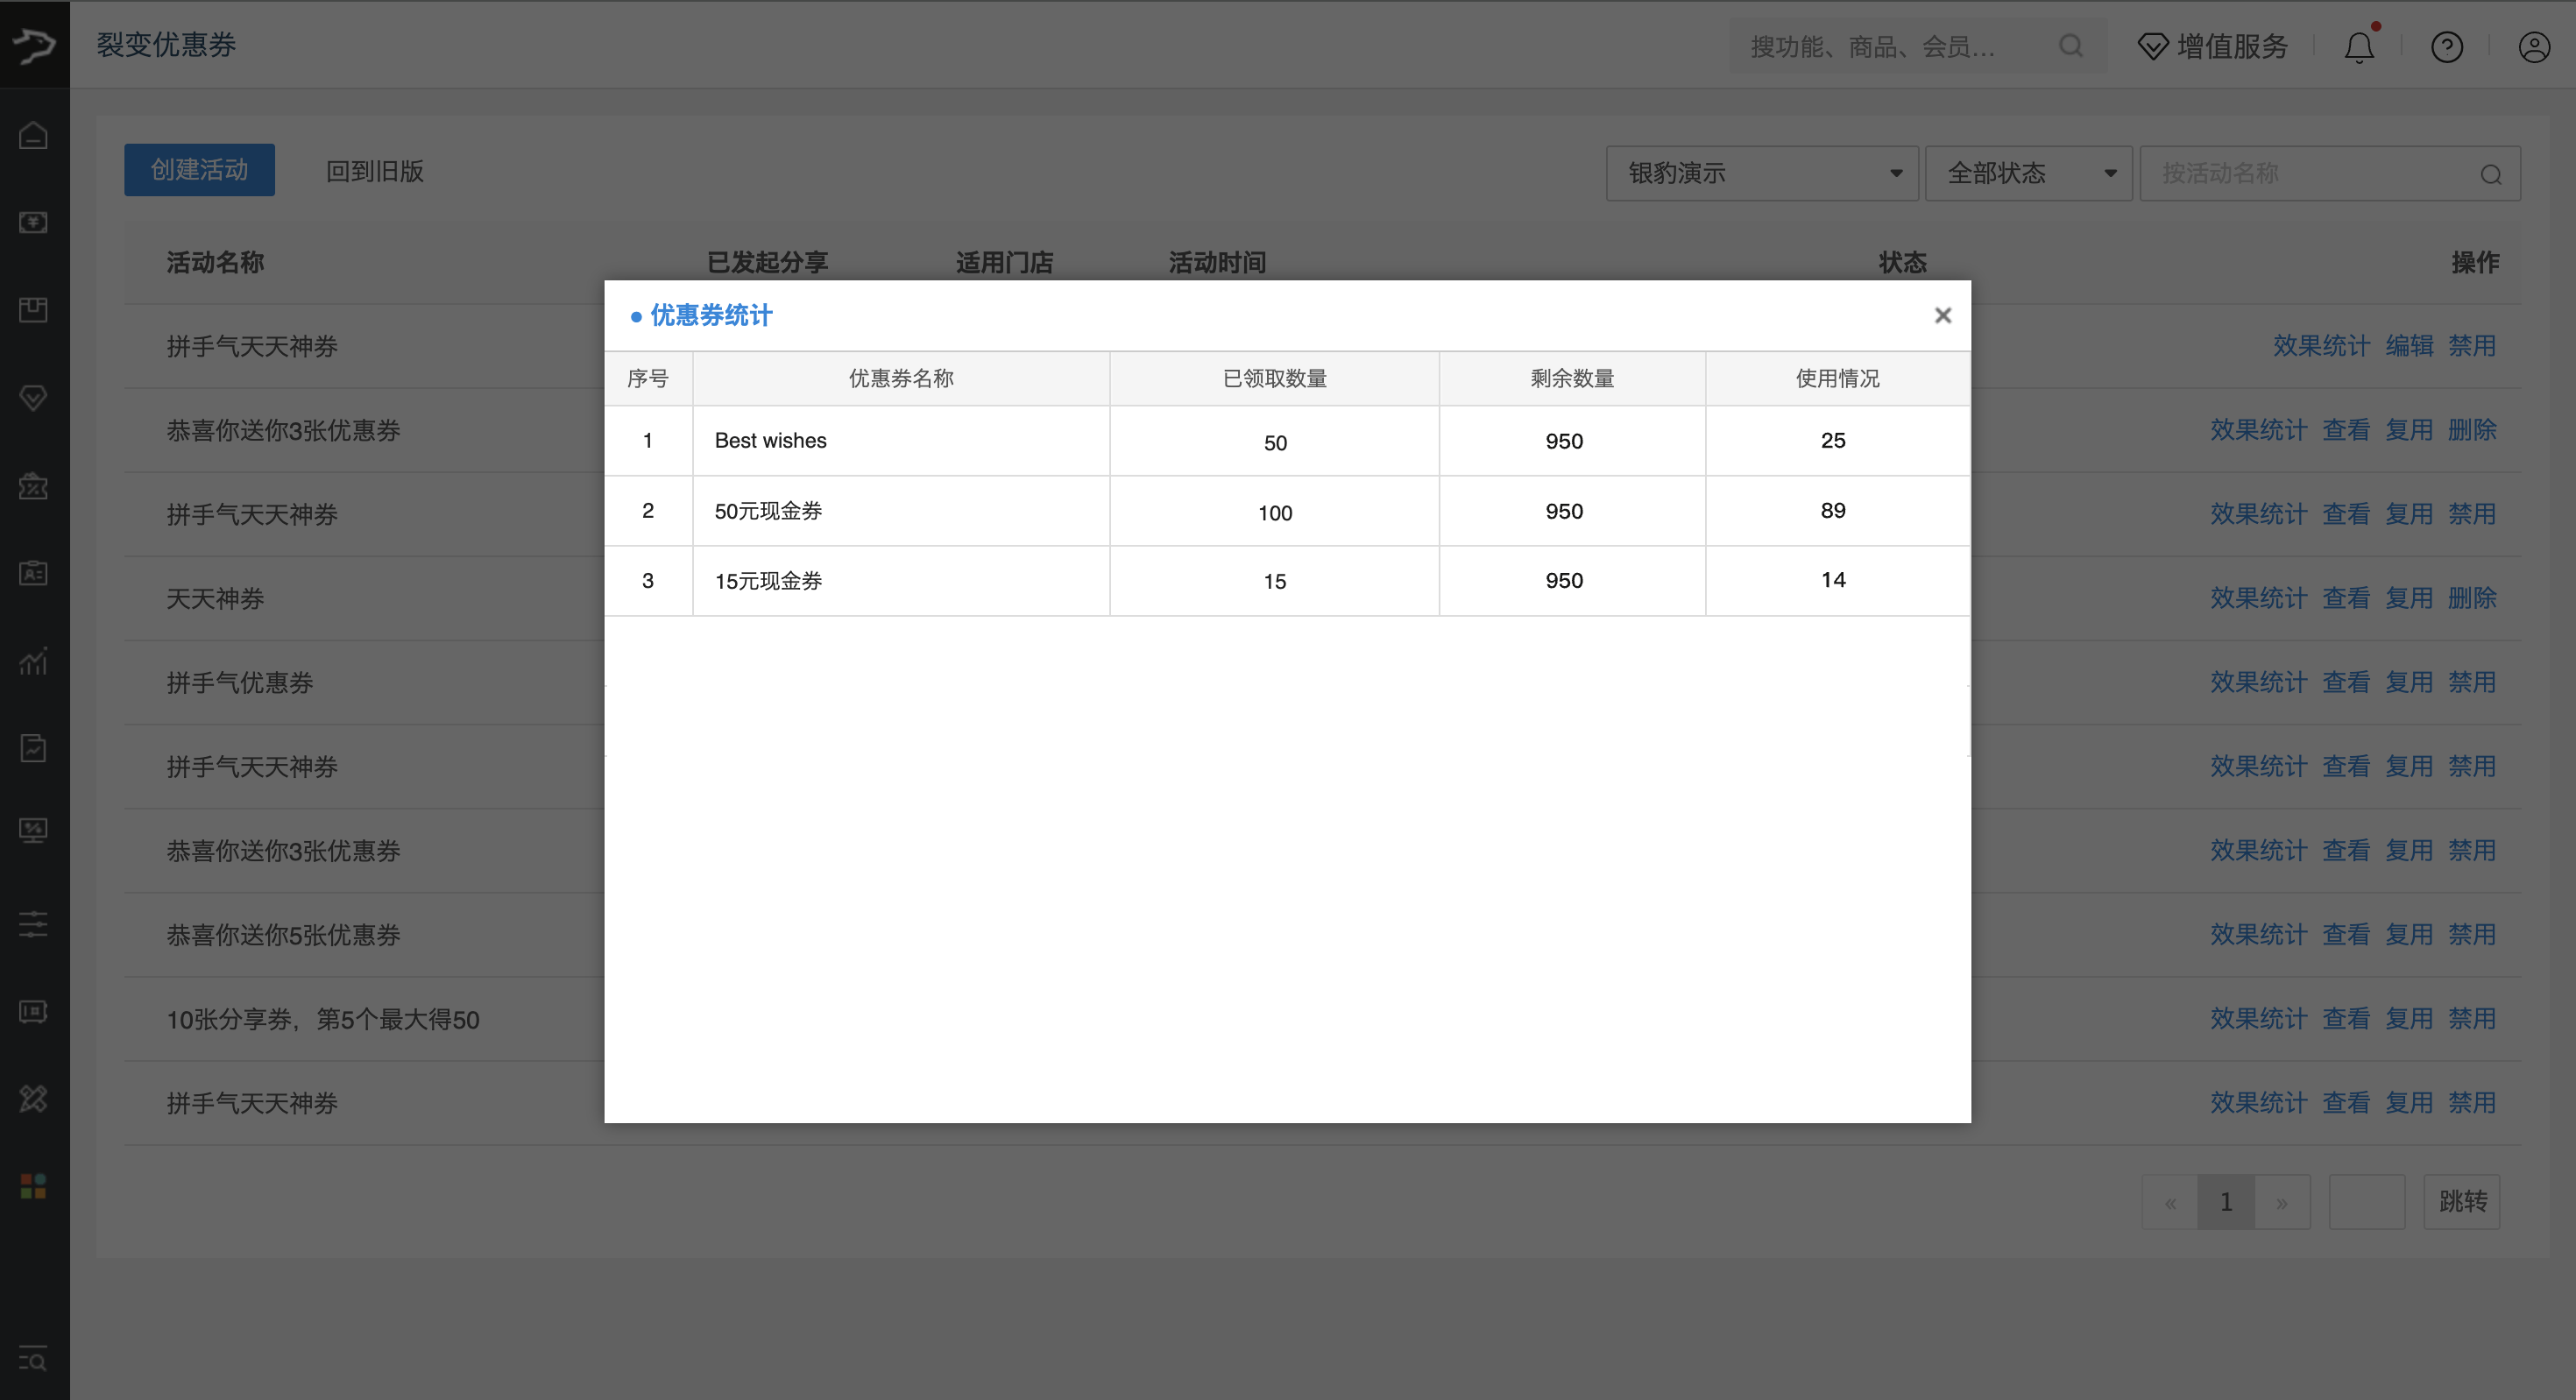Open the goods box icon in sidebar
Viewport: 2576px width, 1400px height.
pos(34,310)
